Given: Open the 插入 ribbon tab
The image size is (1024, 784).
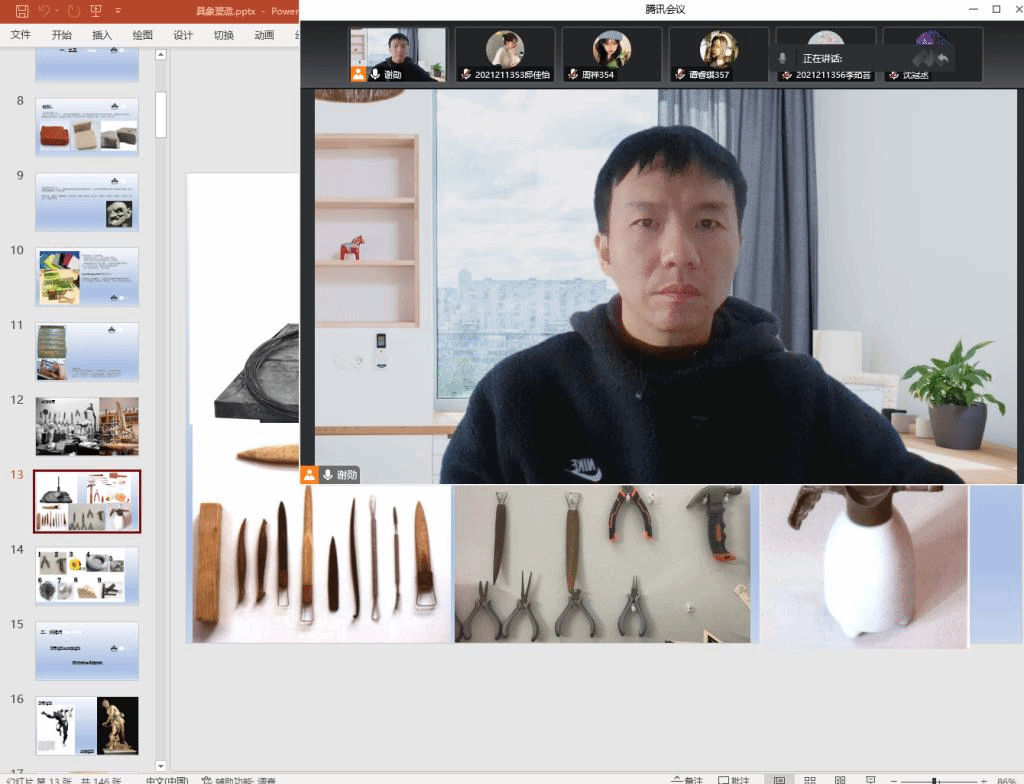Looking at the screenshot, I should 102,35.
